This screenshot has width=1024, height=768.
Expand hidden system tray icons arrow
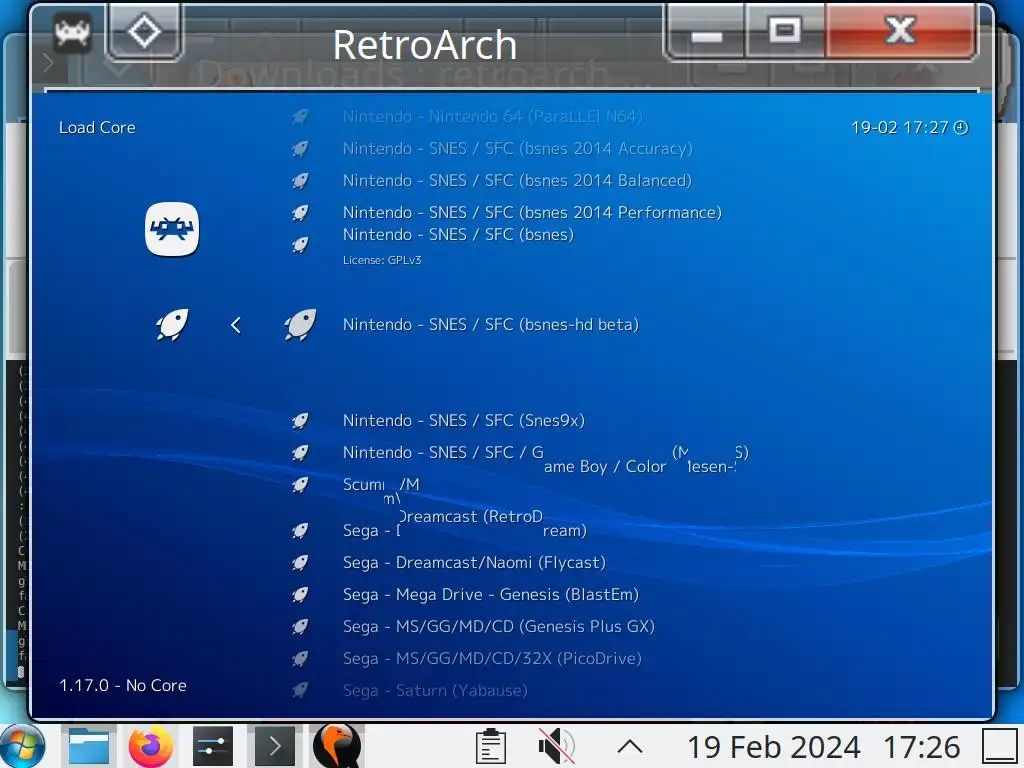[630, 746]
